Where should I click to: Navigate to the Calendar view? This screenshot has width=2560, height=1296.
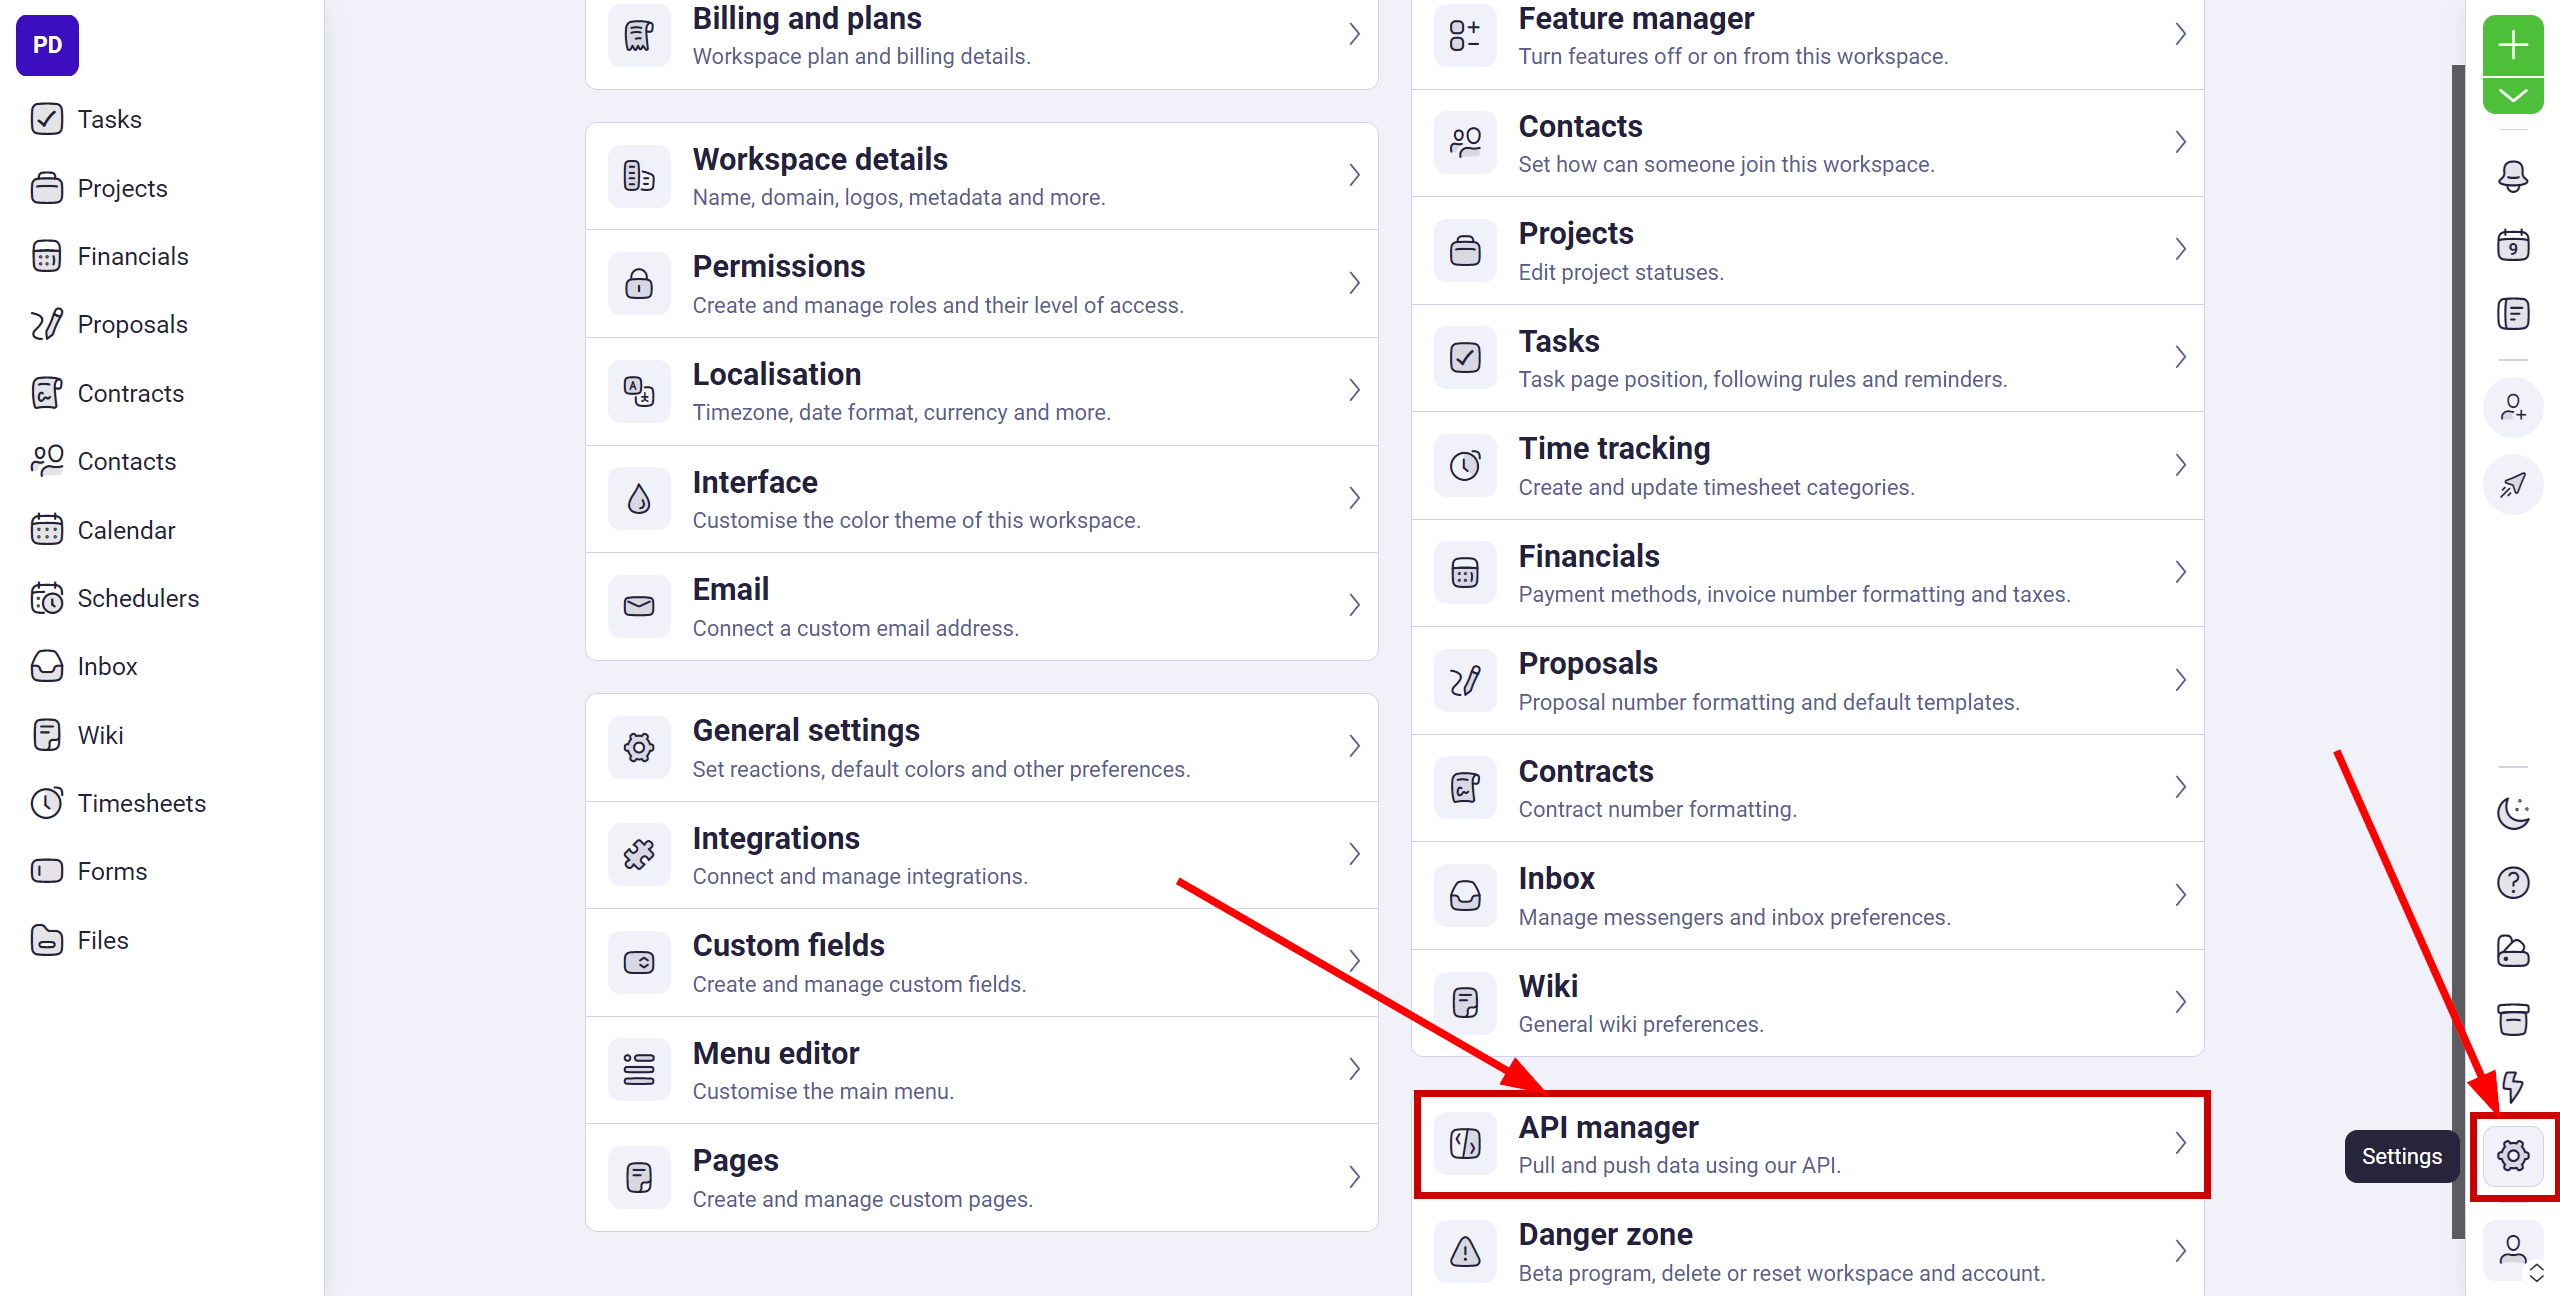[x=124, y=529]
